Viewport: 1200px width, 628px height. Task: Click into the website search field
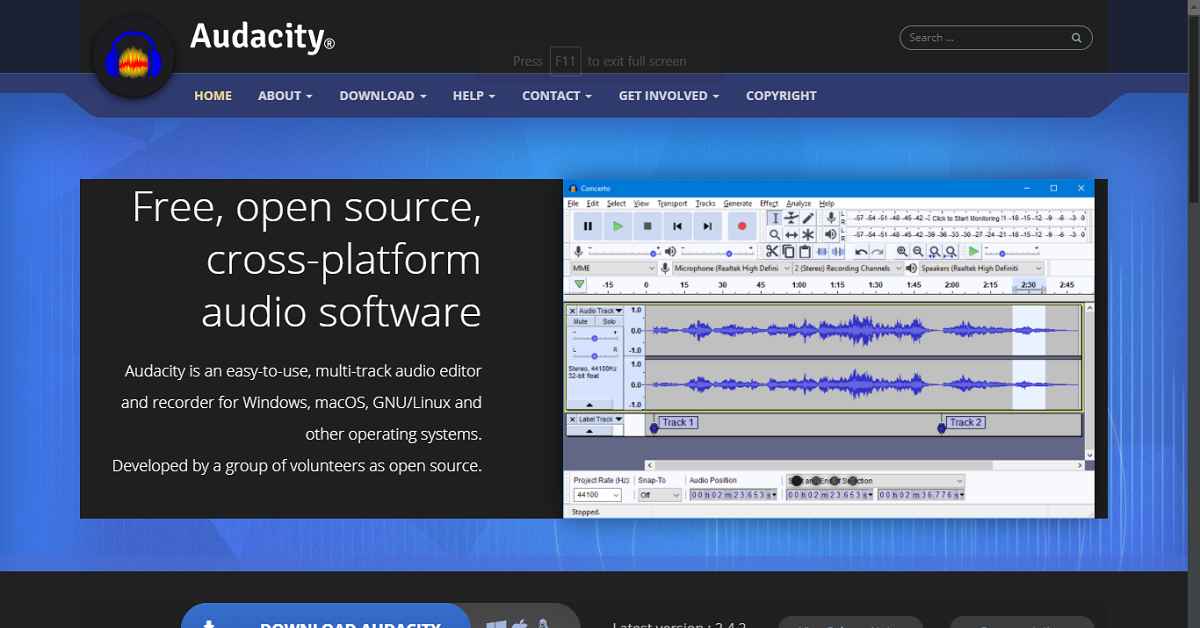click(x=984, y=38)
